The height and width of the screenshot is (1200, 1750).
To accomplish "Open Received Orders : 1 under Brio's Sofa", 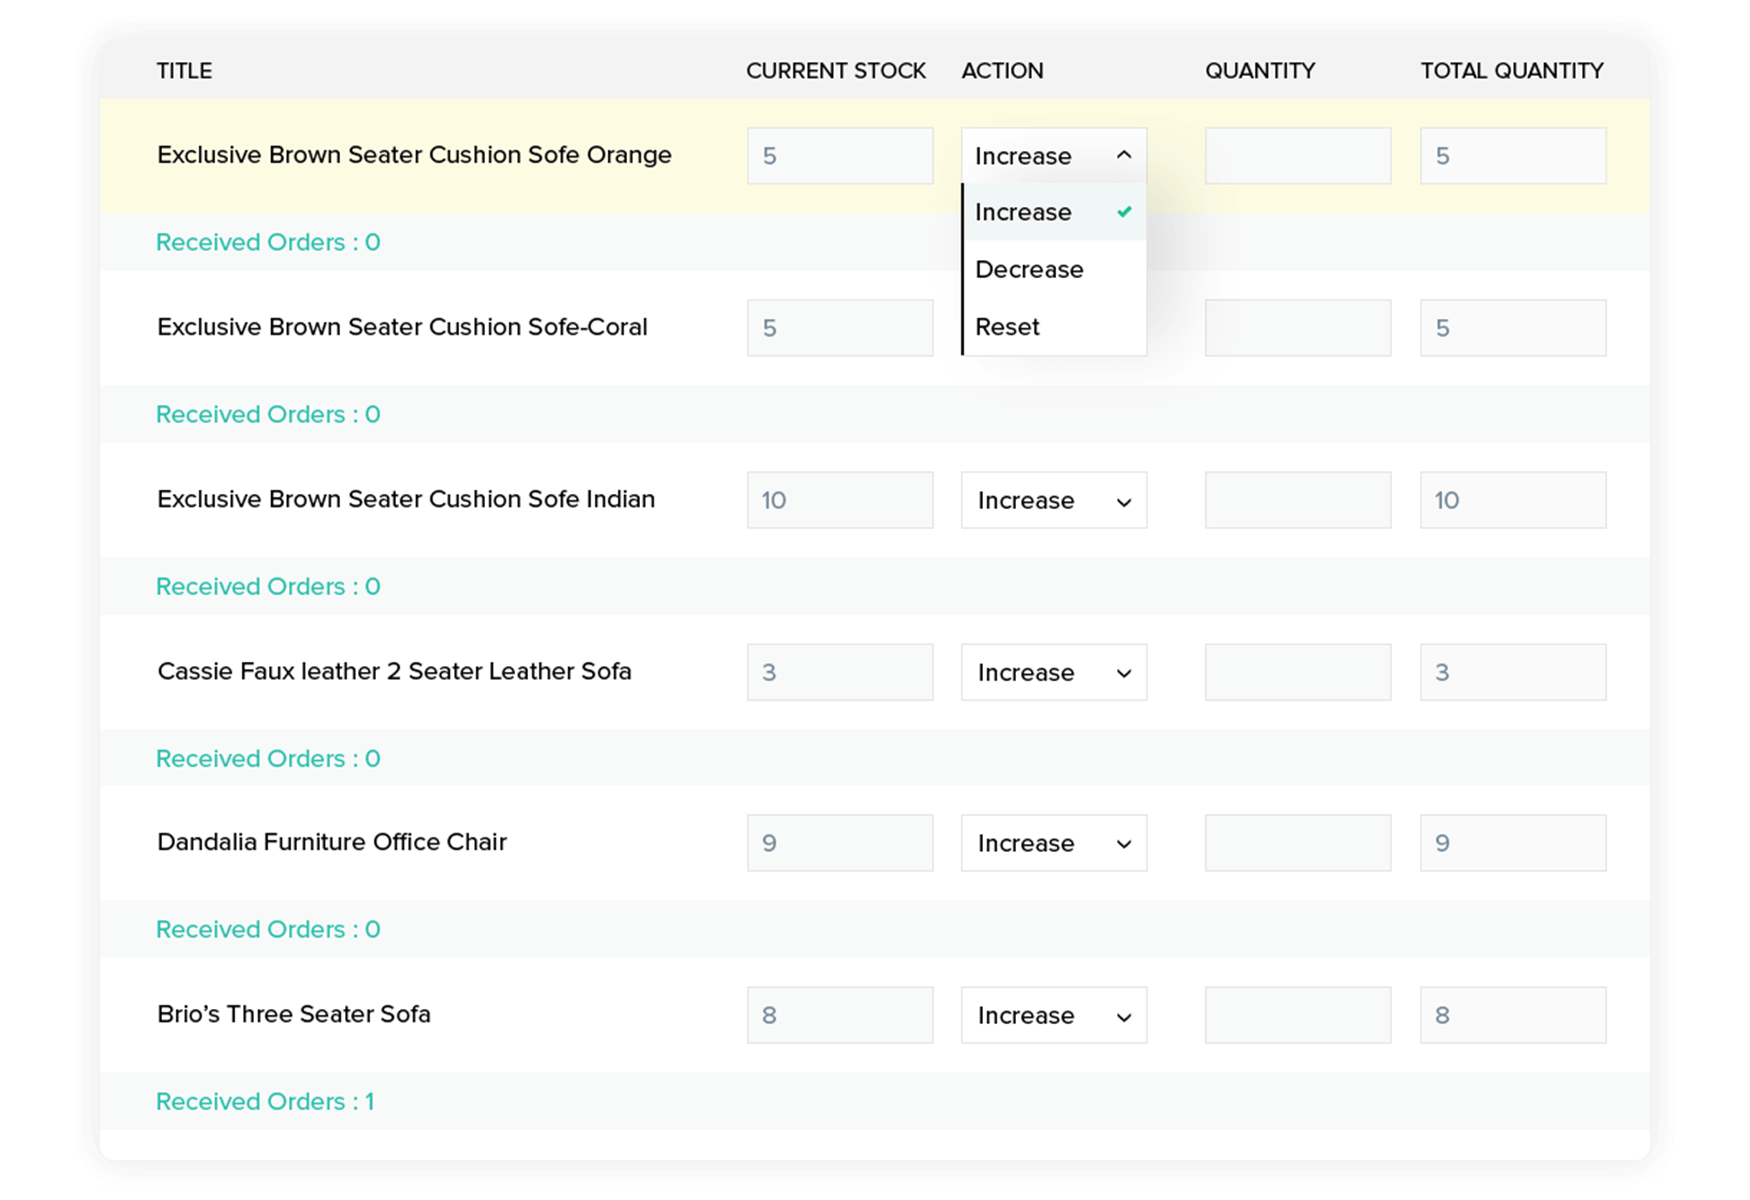I will click(x=265, y=1101).
